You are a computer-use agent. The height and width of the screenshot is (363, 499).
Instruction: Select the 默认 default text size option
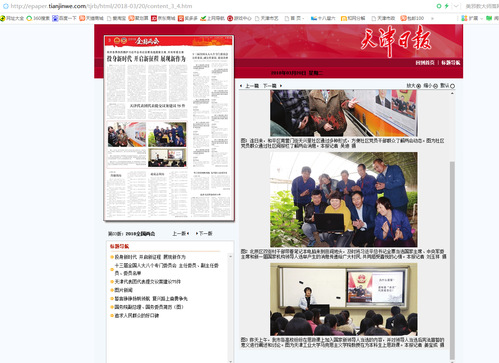[x=447, y=86]
